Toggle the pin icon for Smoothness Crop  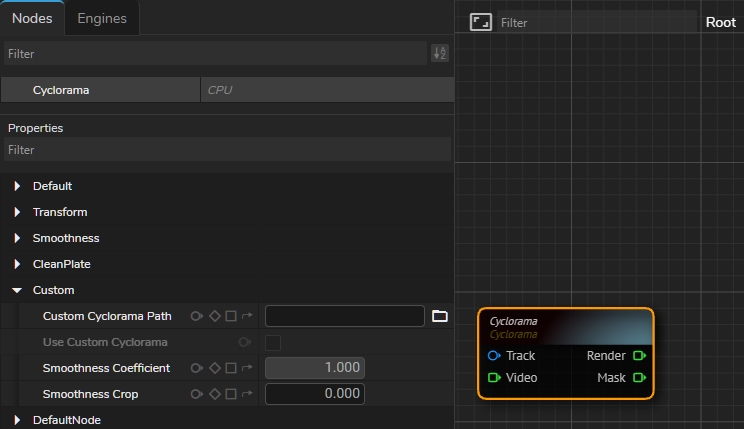pos(197,394)
